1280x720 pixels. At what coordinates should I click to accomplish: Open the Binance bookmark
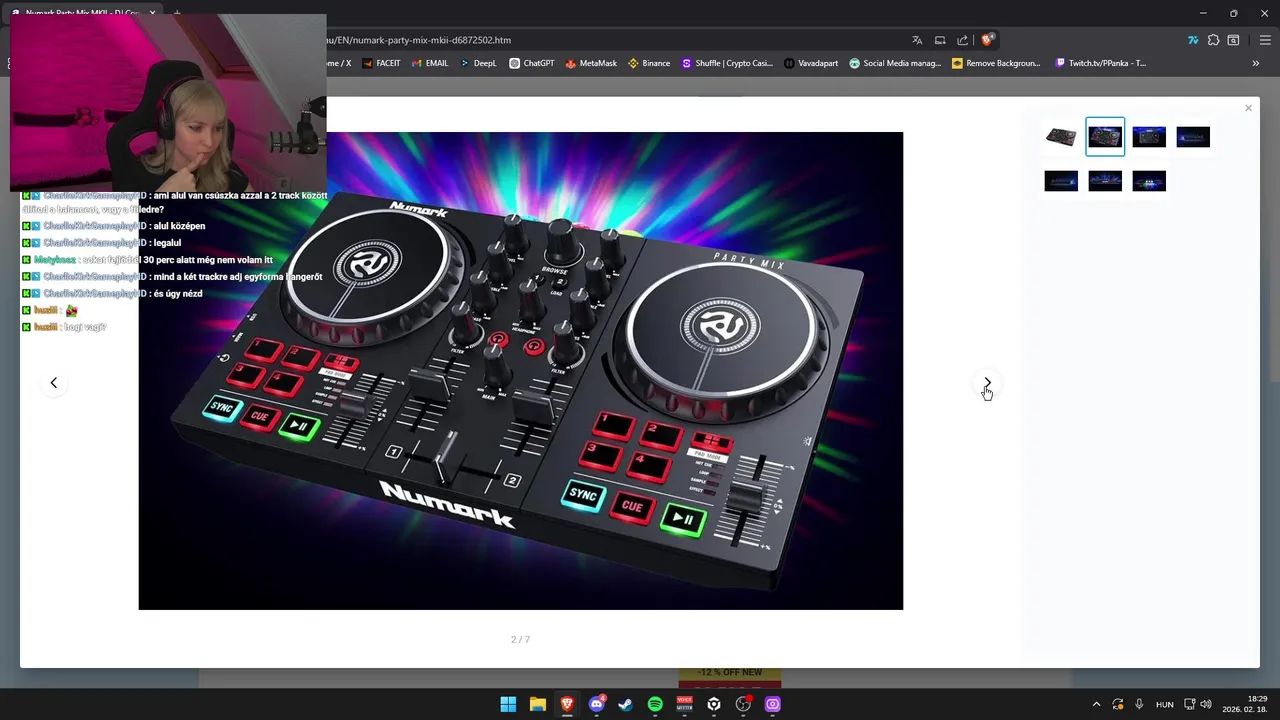[x=649, y=63]
